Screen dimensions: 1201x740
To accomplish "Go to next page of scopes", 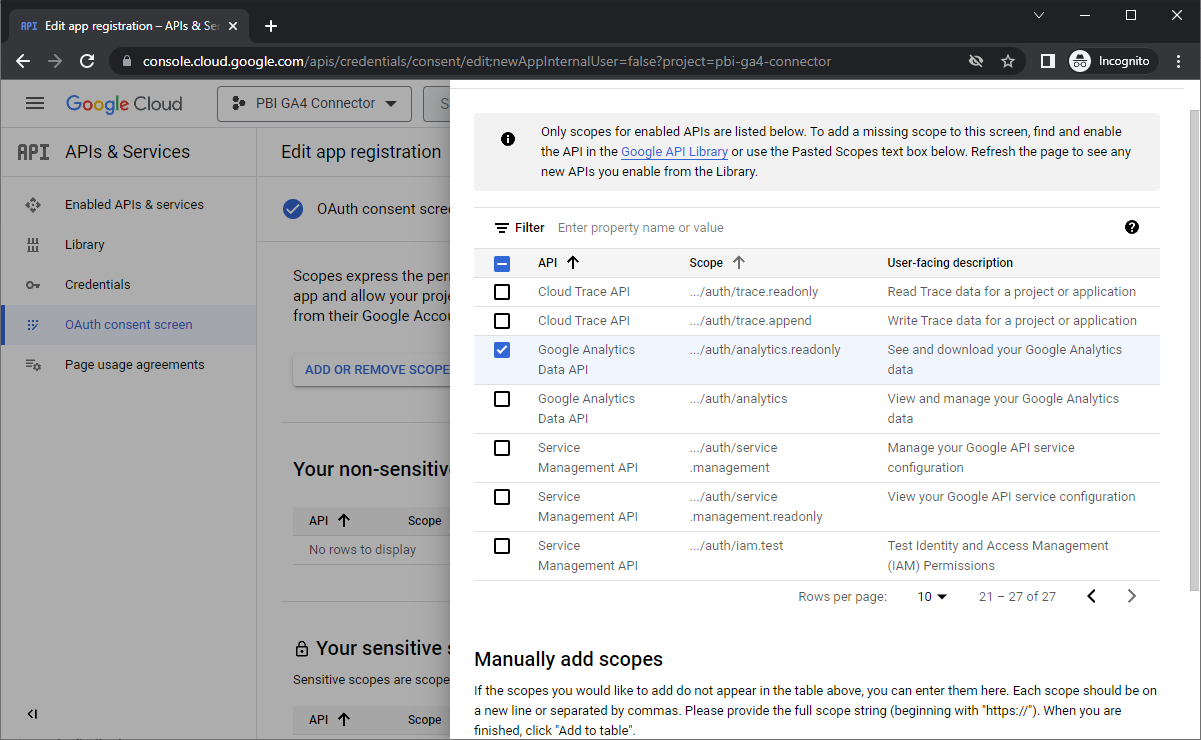I will click(x=1131, y=596).
